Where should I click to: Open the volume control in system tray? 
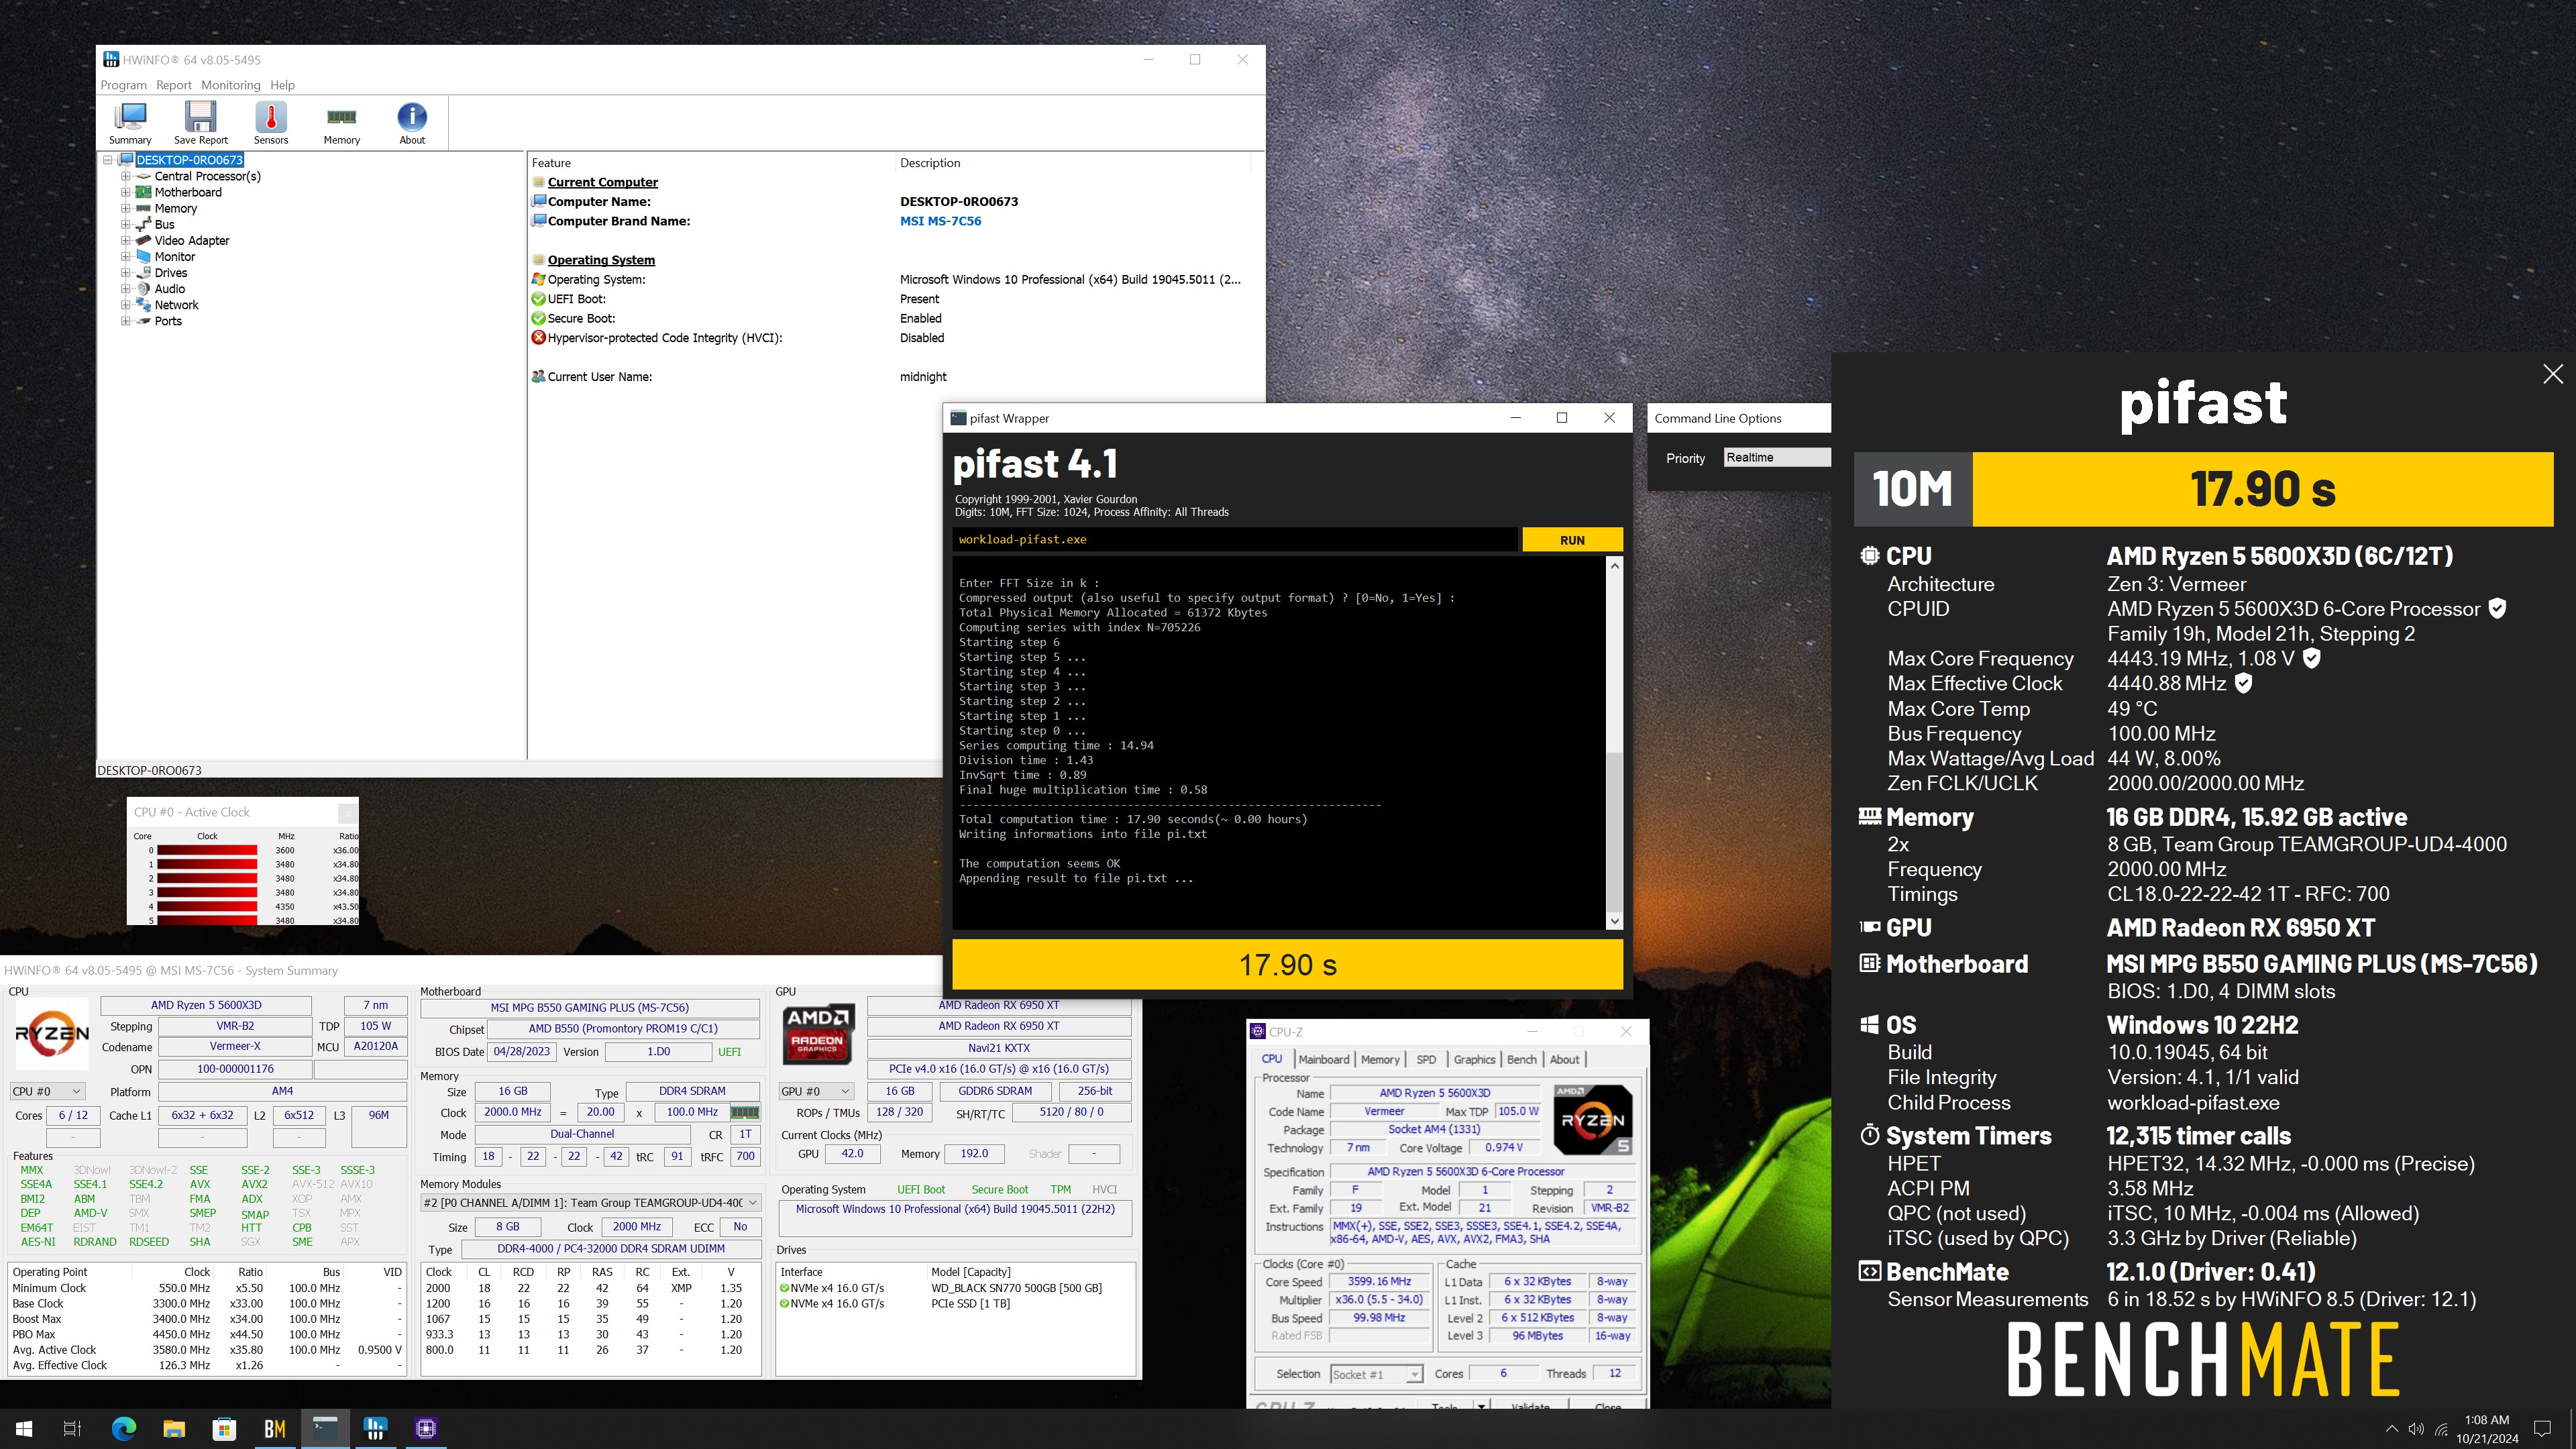(2416, 1429)
